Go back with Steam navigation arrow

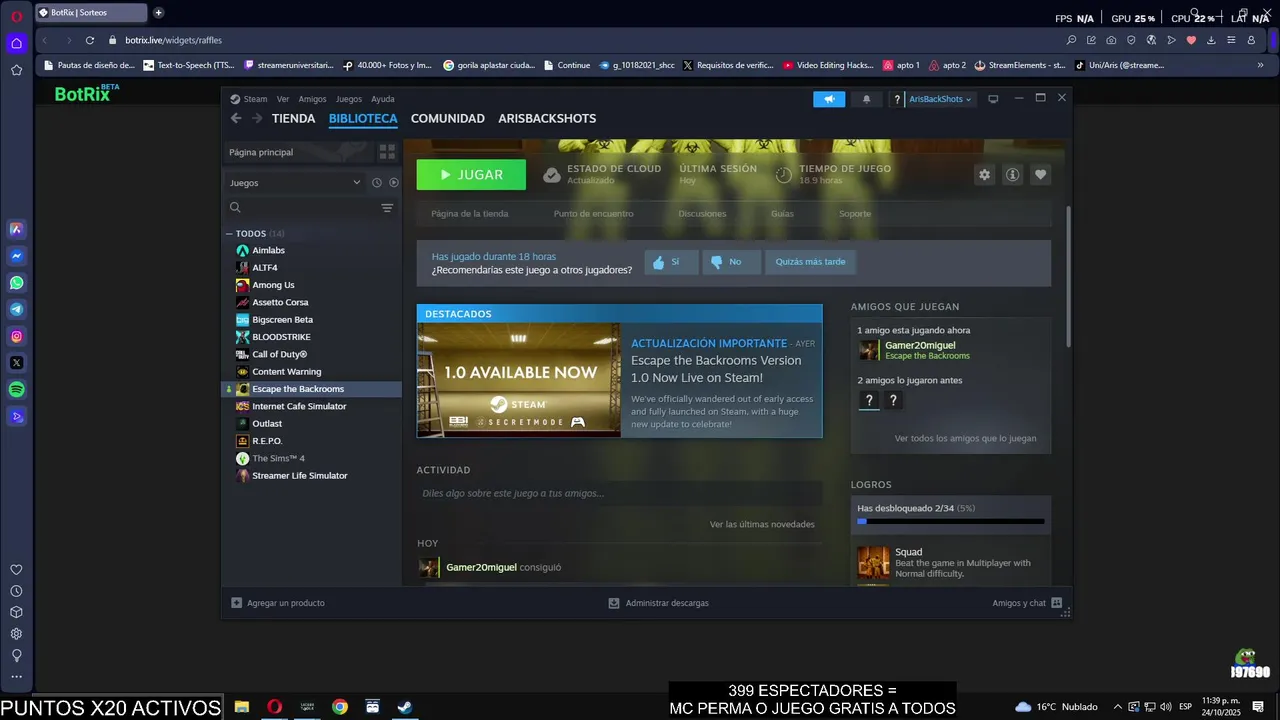pyautogui.click(x=236, y=118)
